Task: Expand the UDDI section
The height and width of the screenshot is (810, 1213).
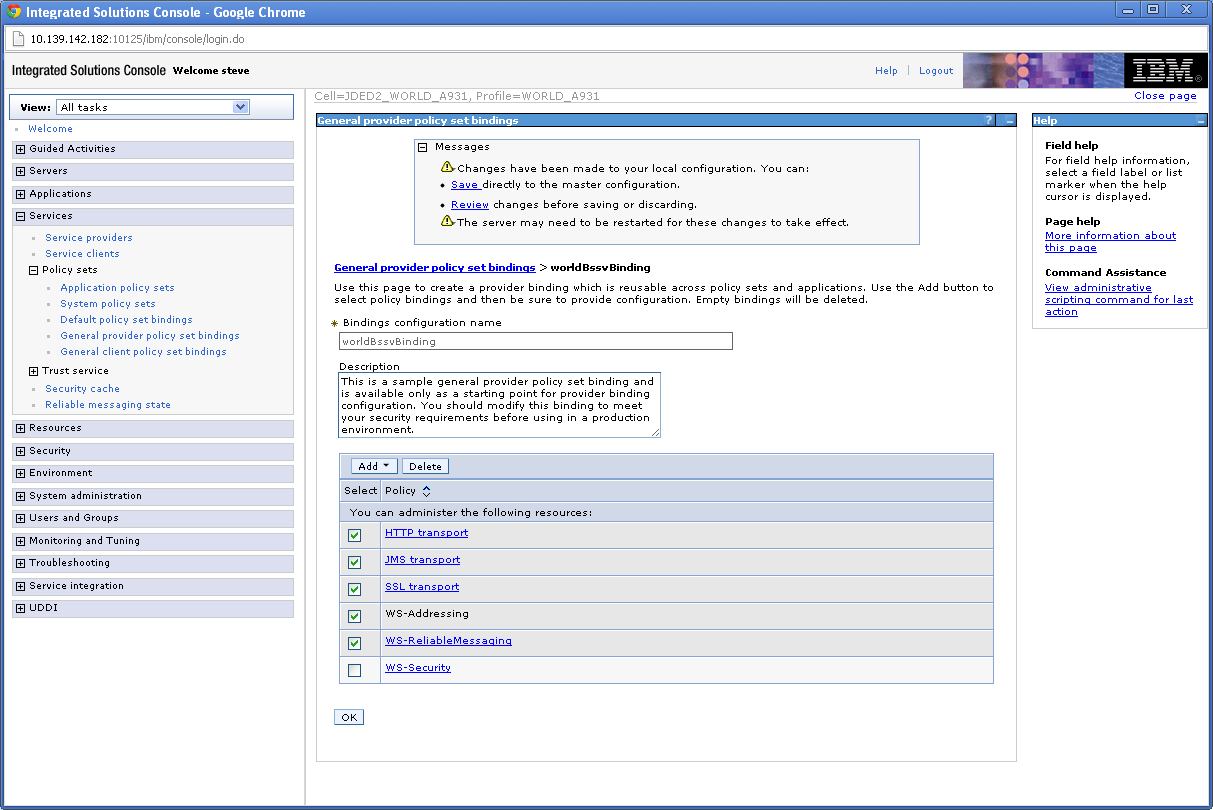Action: (x=20, y=608)
